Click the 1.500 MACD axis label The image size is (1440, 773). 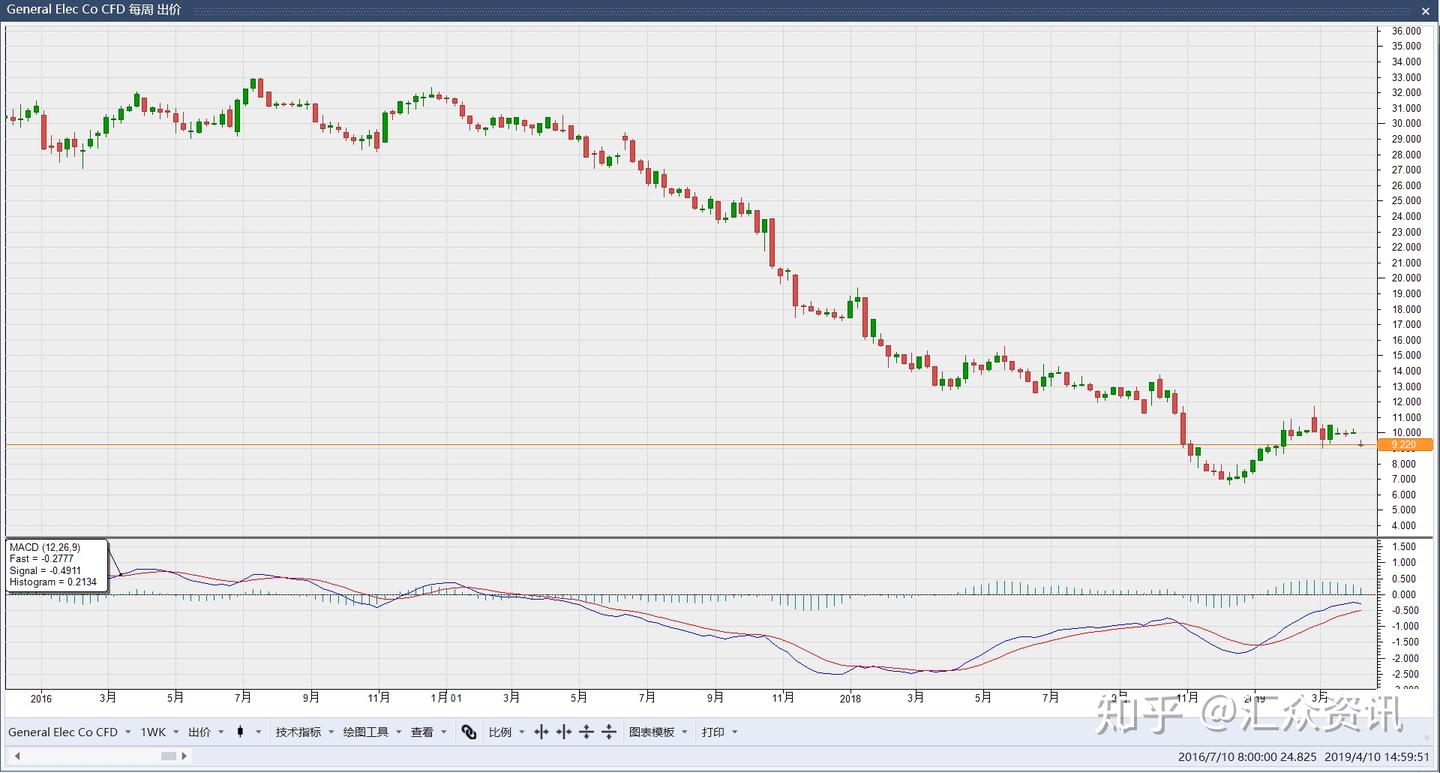click(1404, 547)
